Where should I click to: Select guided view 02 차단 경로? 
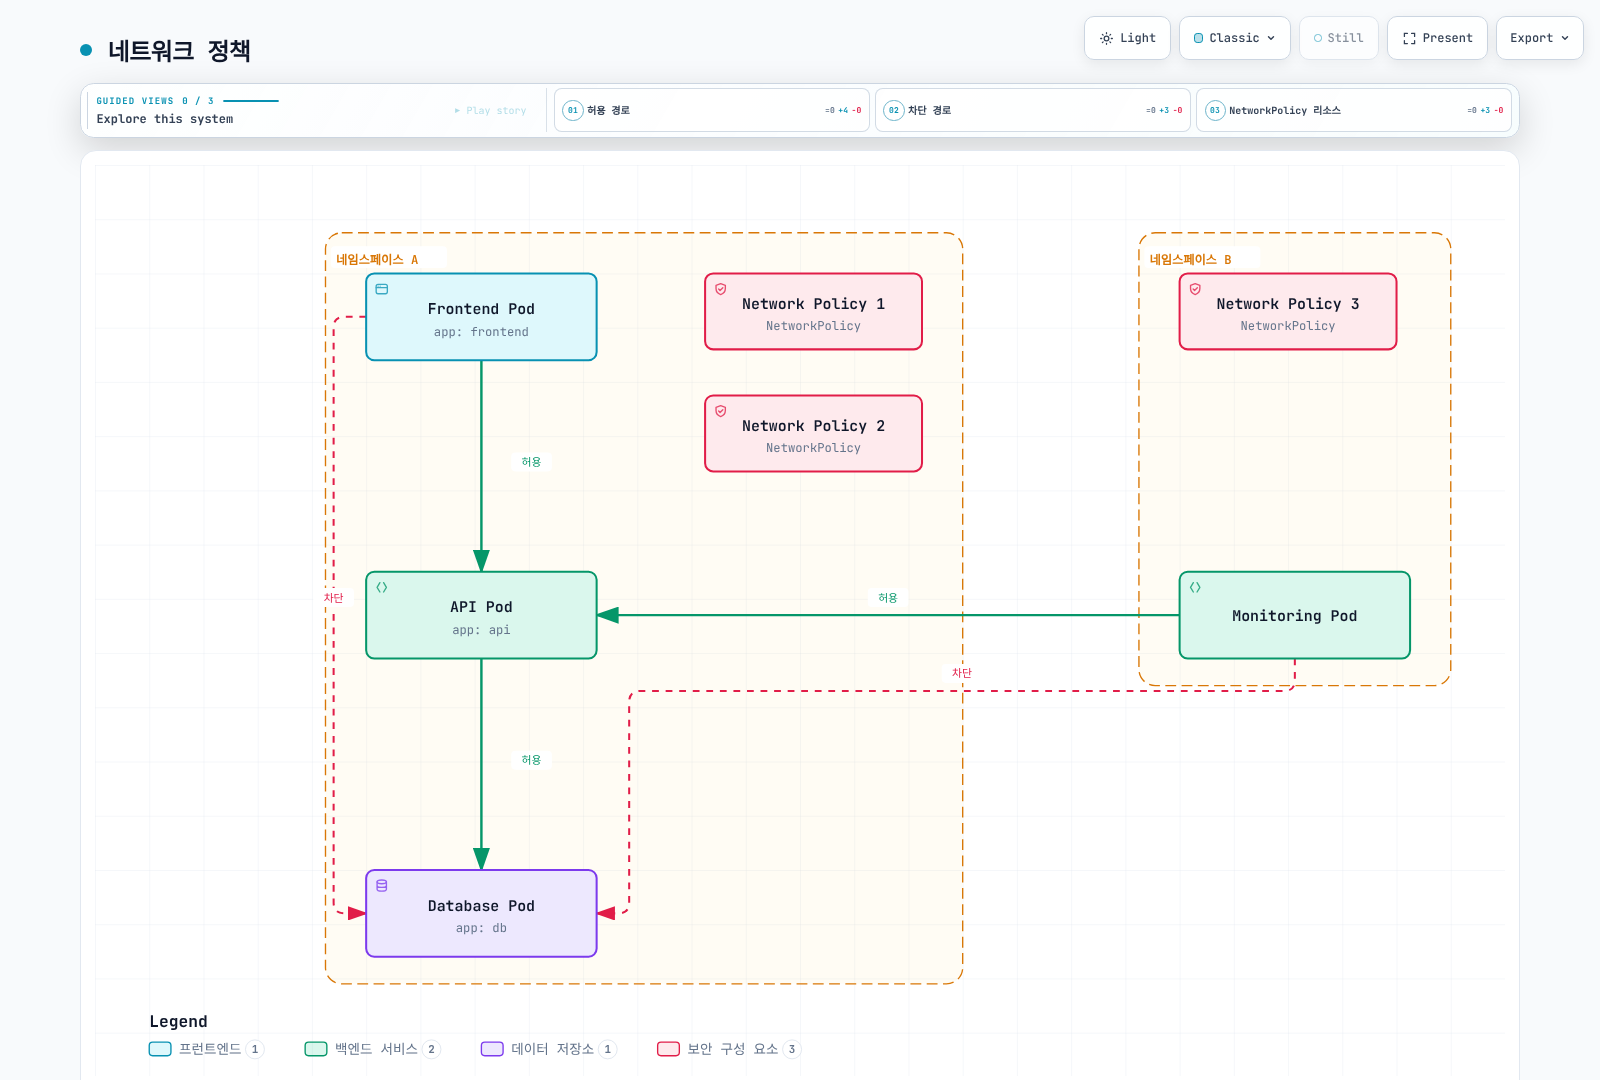pyautogui.click(x=1032, y=110)
